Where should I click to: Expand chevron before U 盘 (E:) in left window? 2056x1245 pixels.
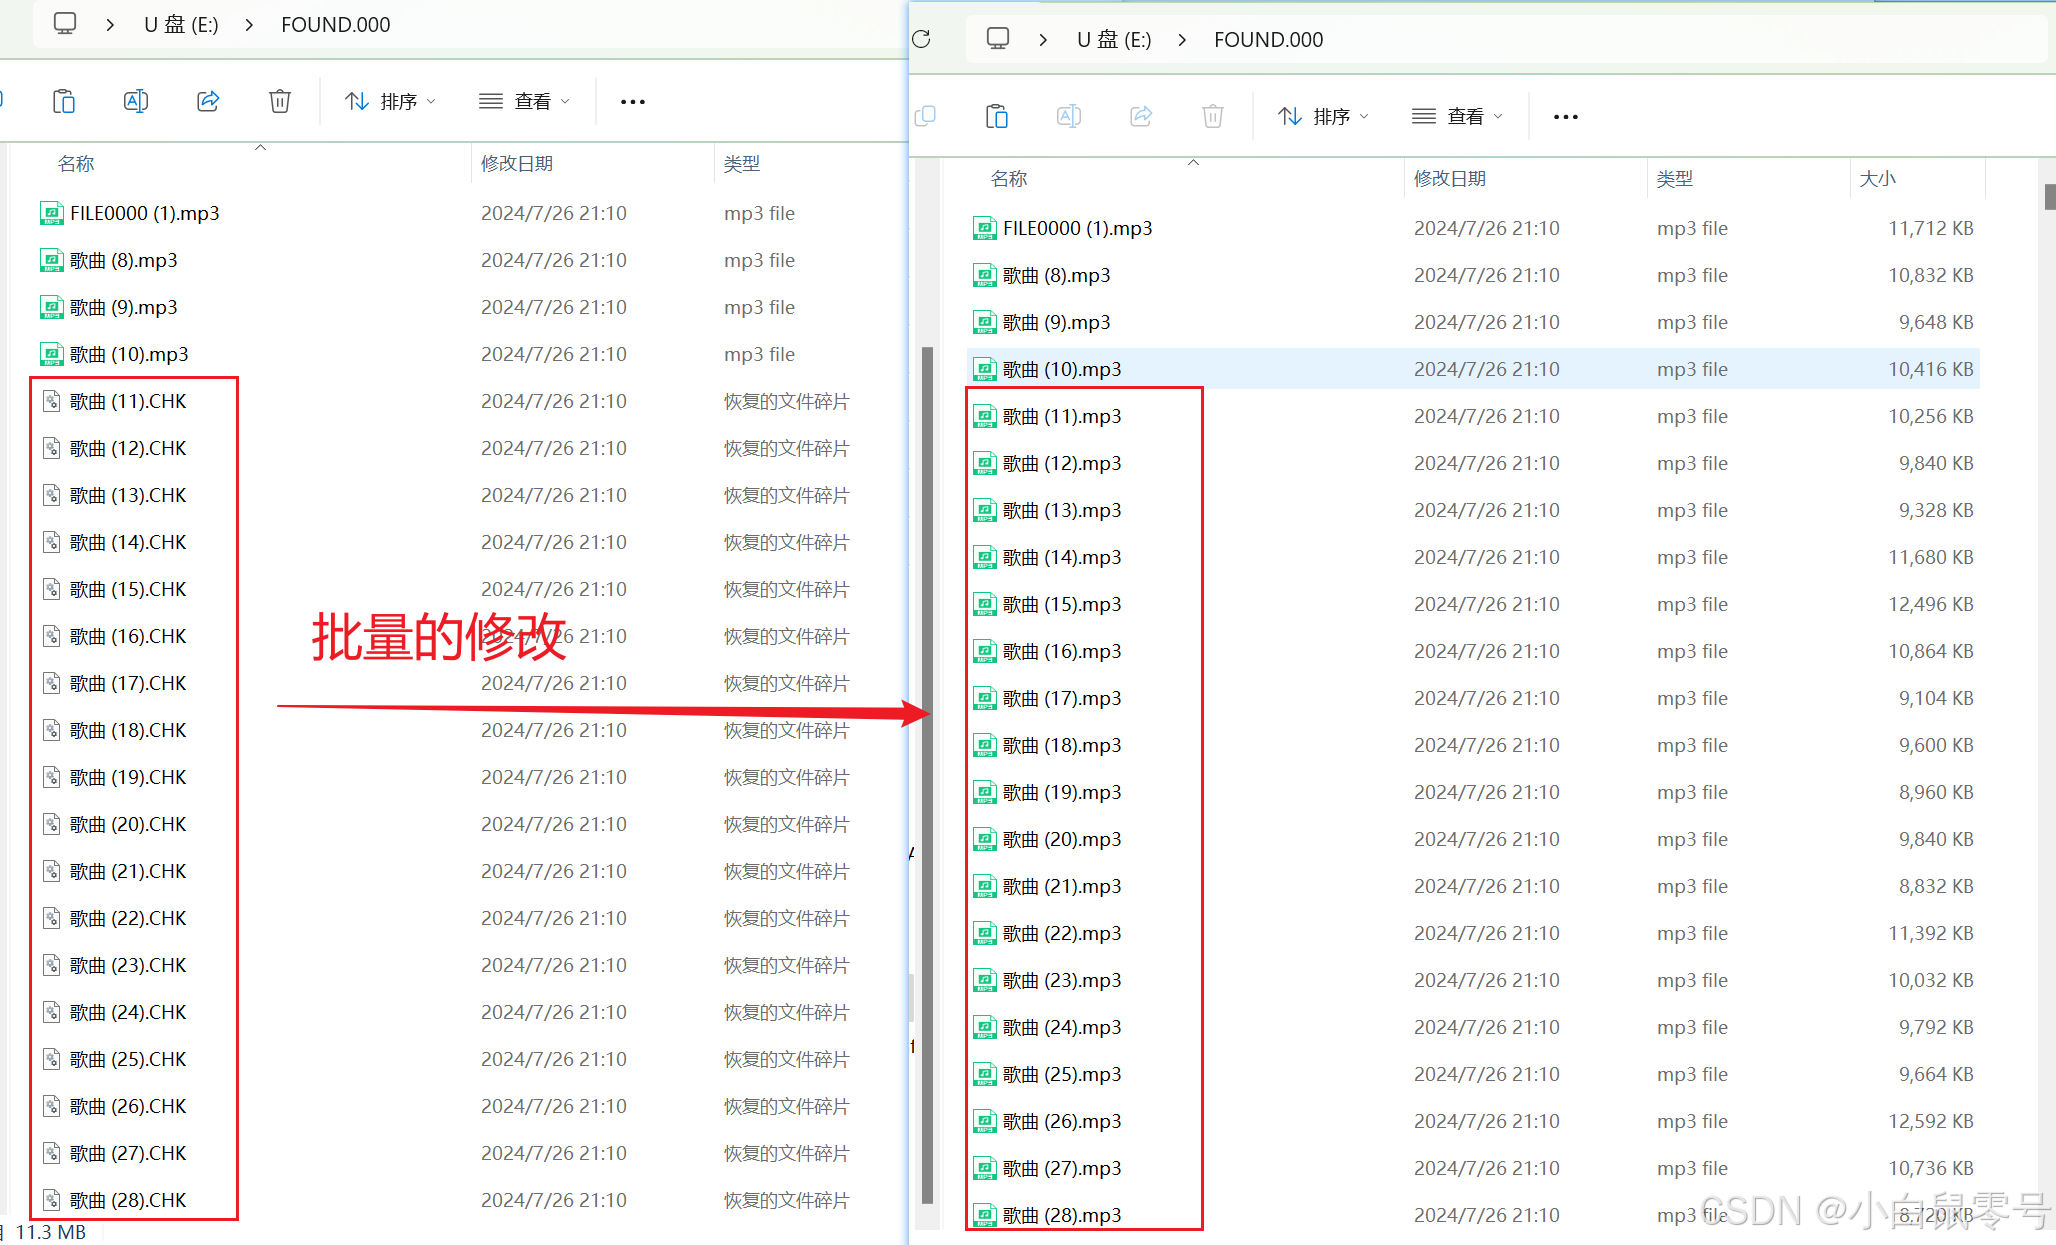pyautogui.click(x=110, y=25)
